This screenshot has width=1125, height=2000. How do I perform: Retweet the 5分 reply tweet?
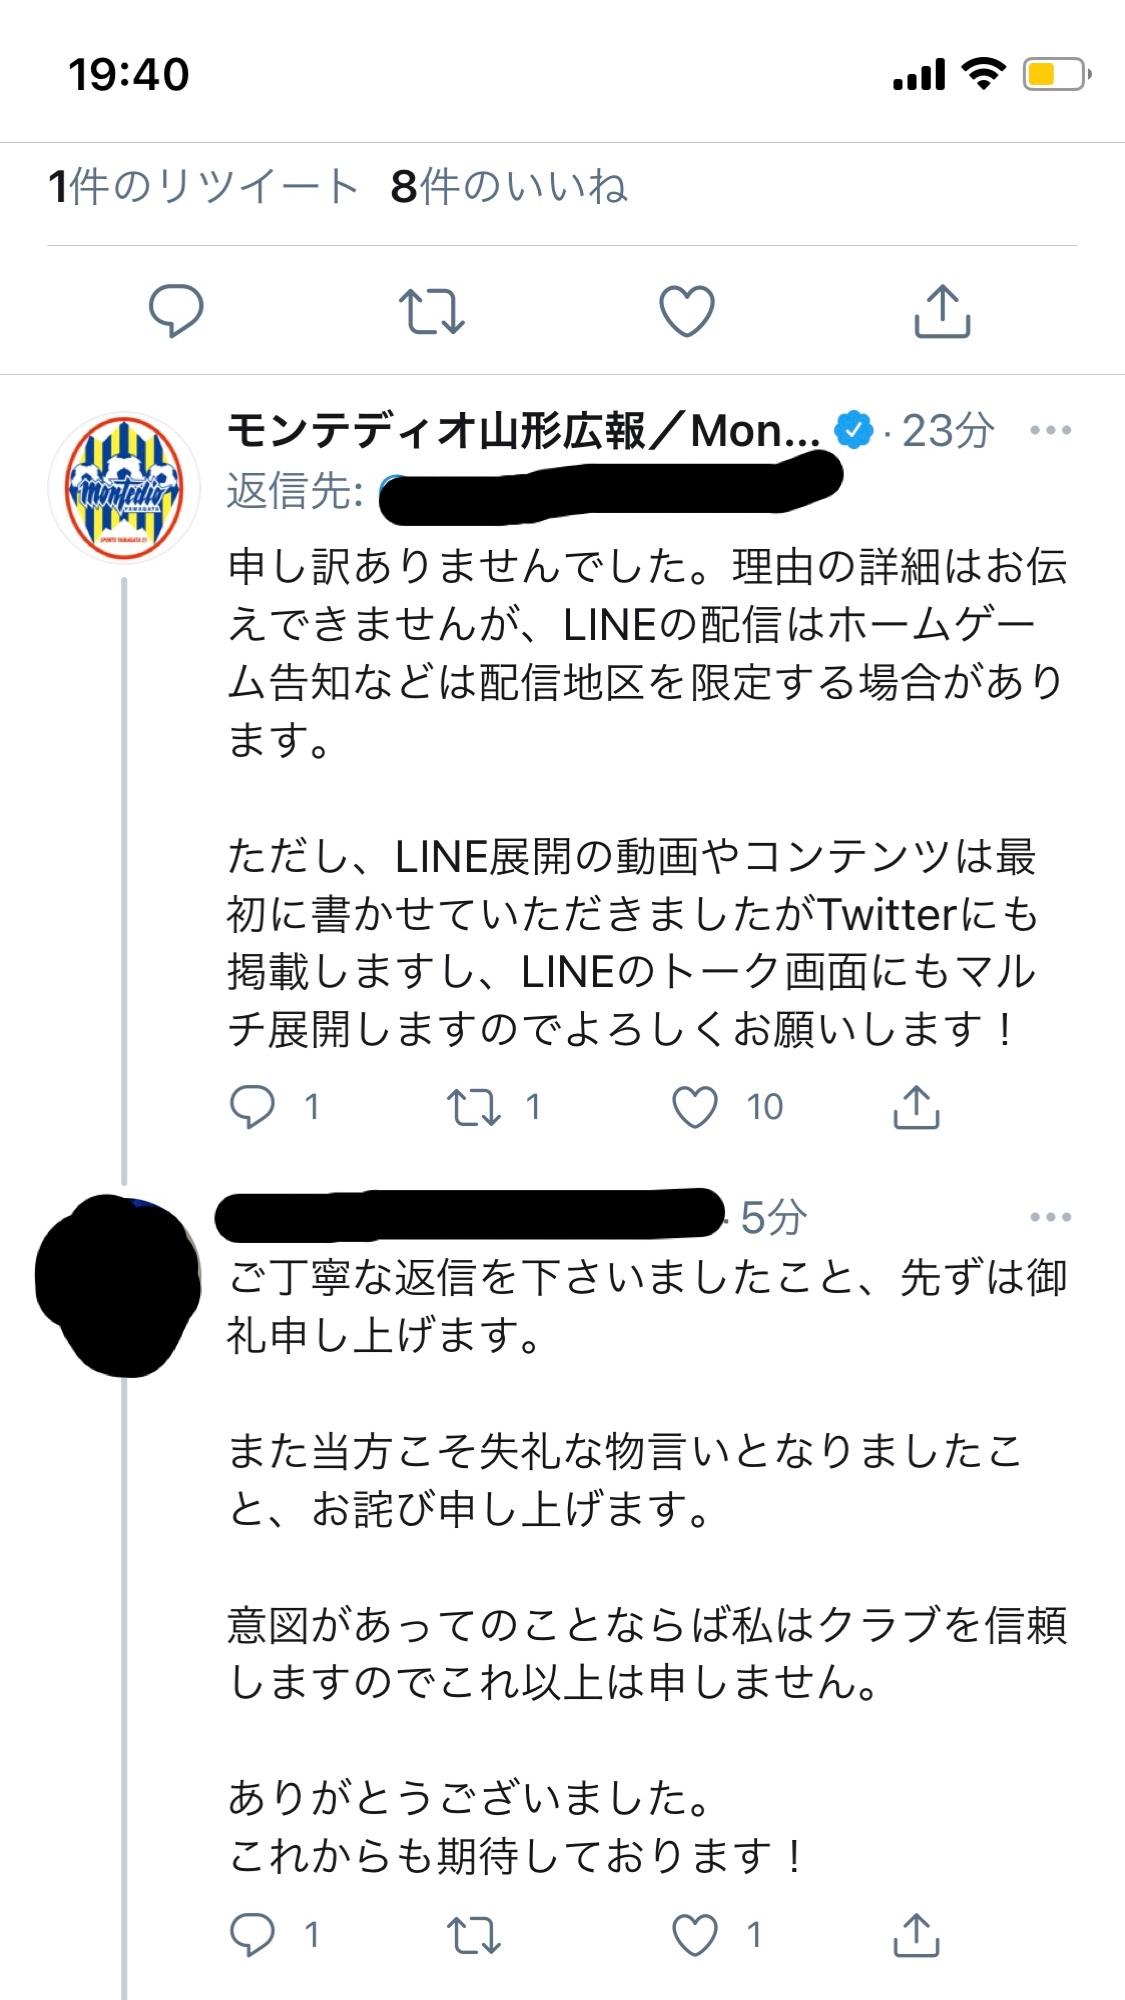[x=473, y=1935]
